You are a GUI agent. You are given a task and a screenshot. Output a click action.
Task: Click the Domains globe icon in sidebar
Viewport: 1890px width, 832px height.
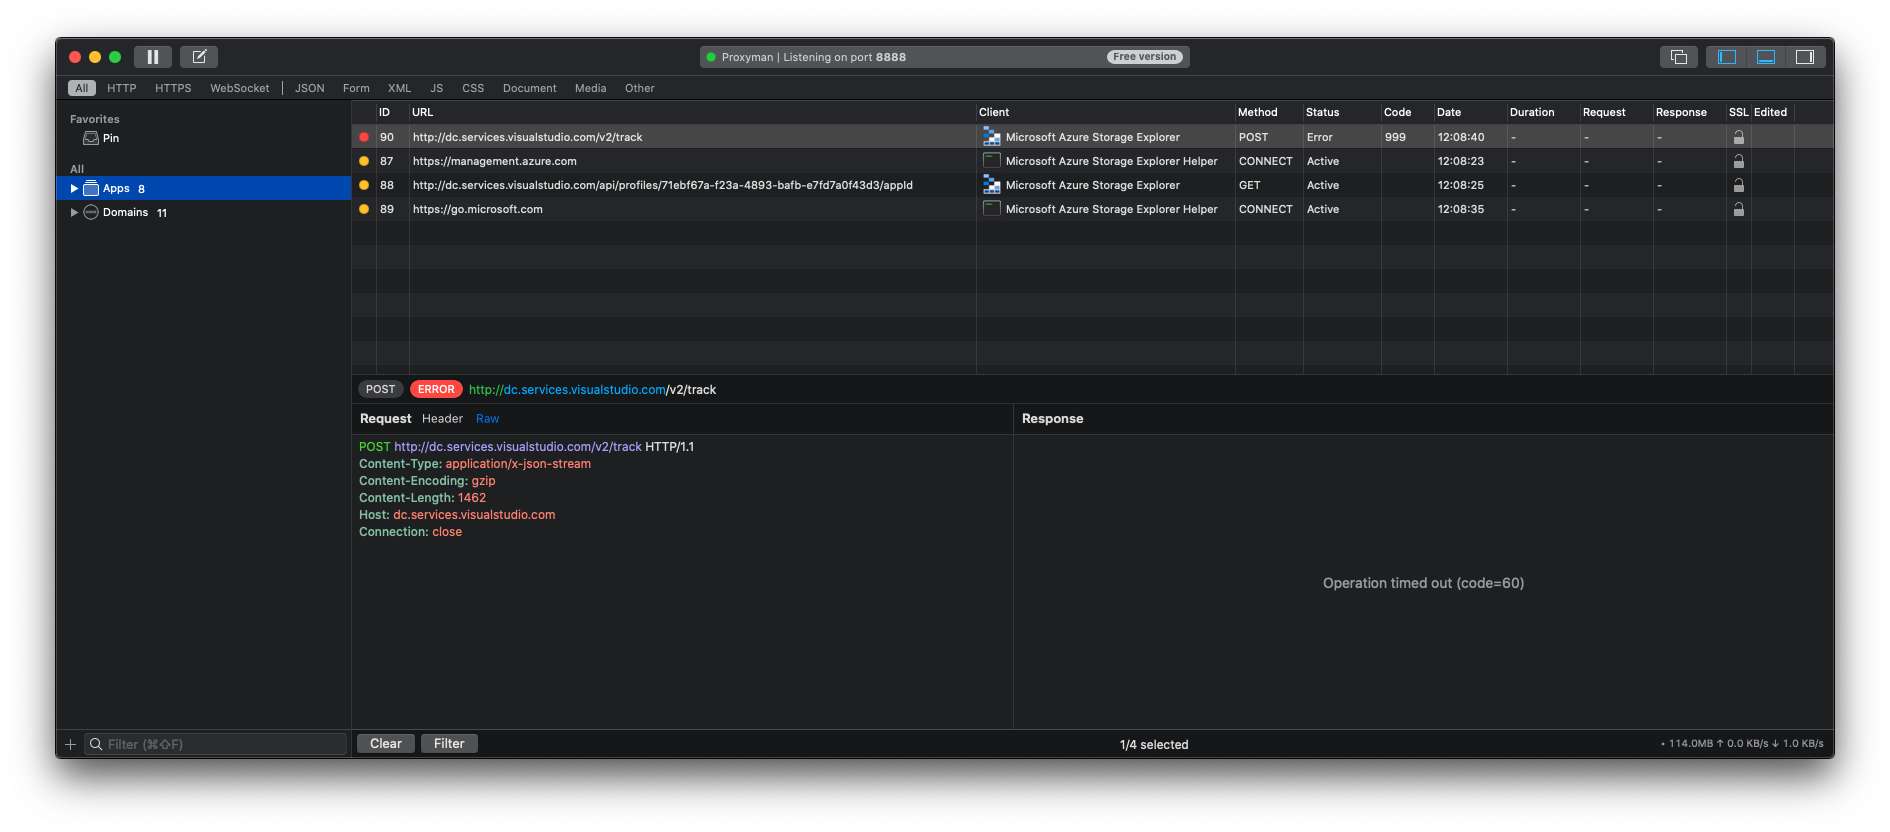tap(91, 212)
